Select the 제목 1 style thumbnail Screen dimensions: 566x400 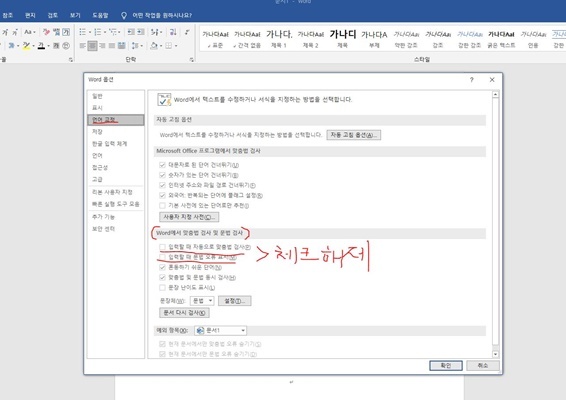279,39
